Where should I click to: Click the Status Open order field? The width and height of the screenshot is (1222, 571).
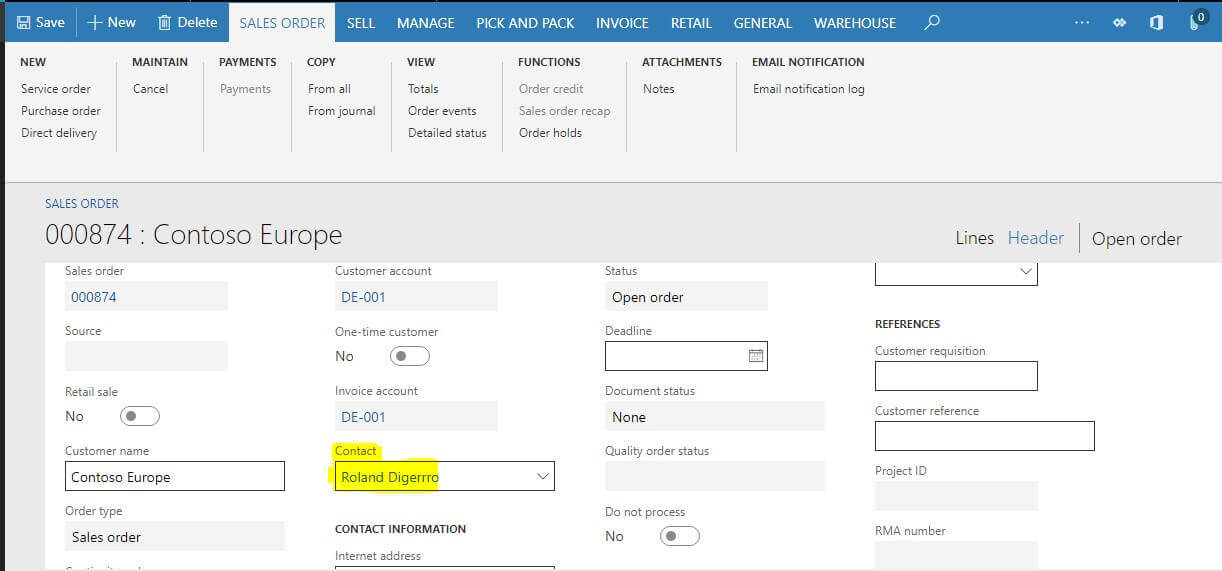[x=686, y=296]
